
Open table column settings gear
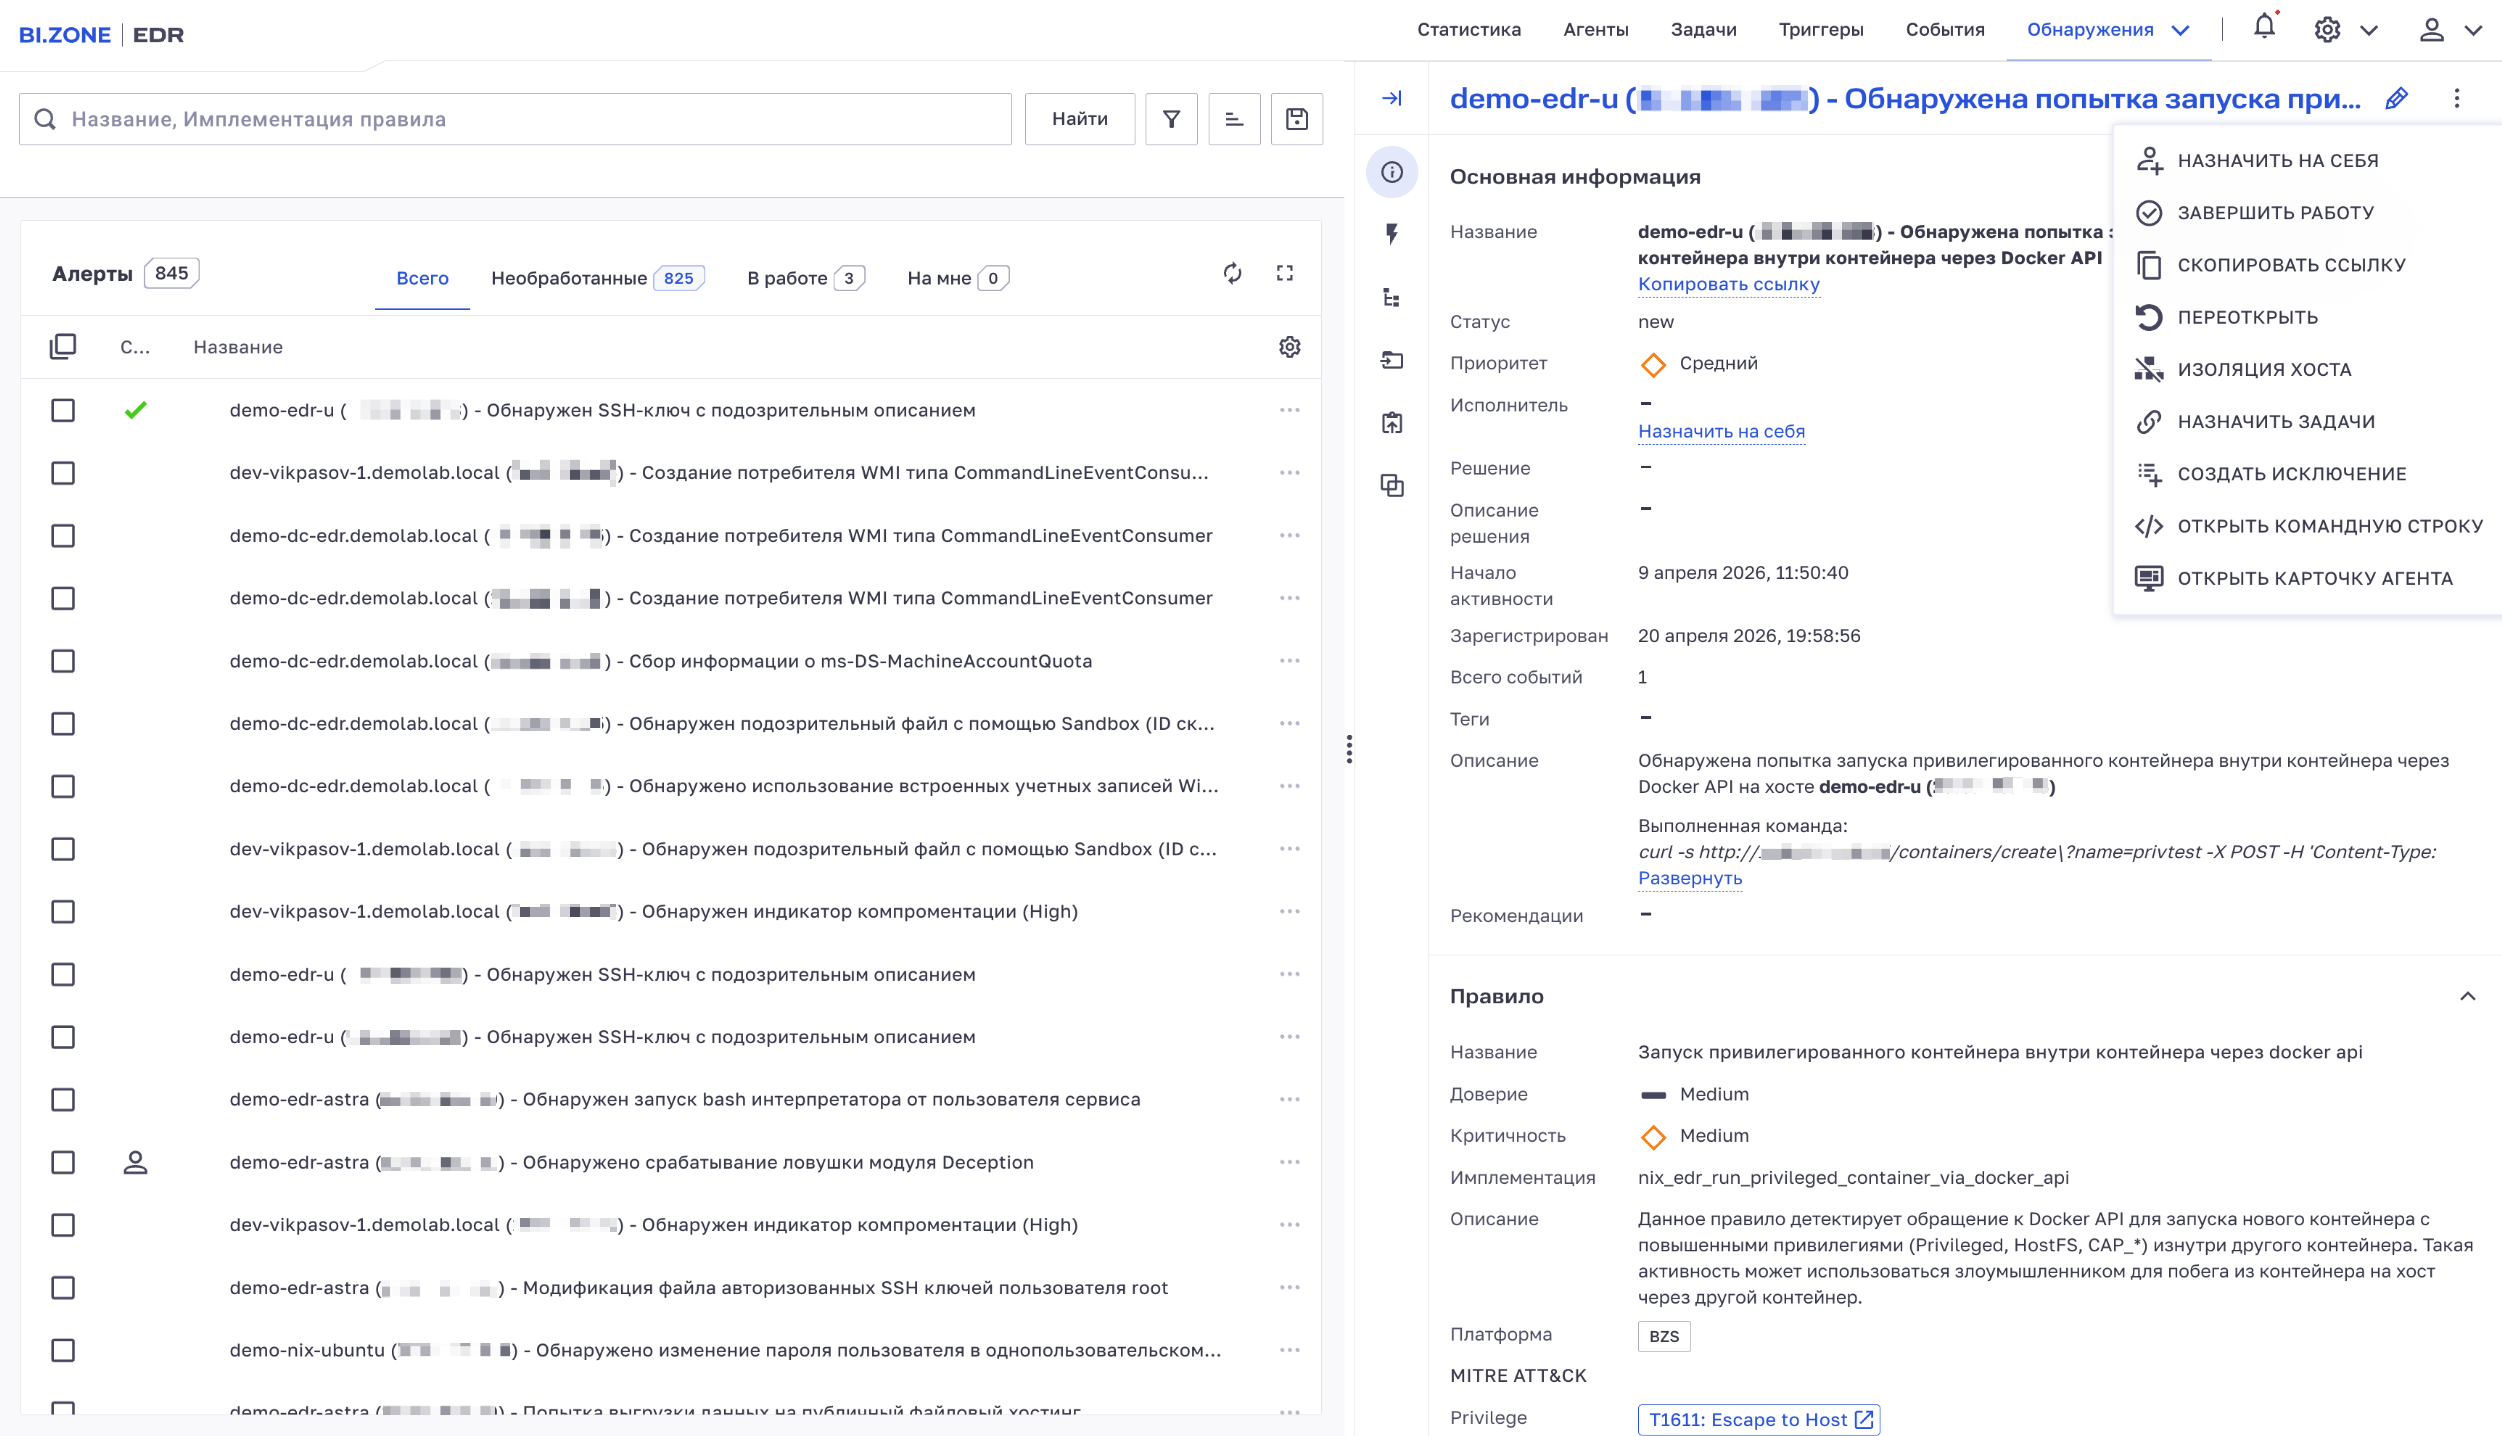pos(1290,347)
